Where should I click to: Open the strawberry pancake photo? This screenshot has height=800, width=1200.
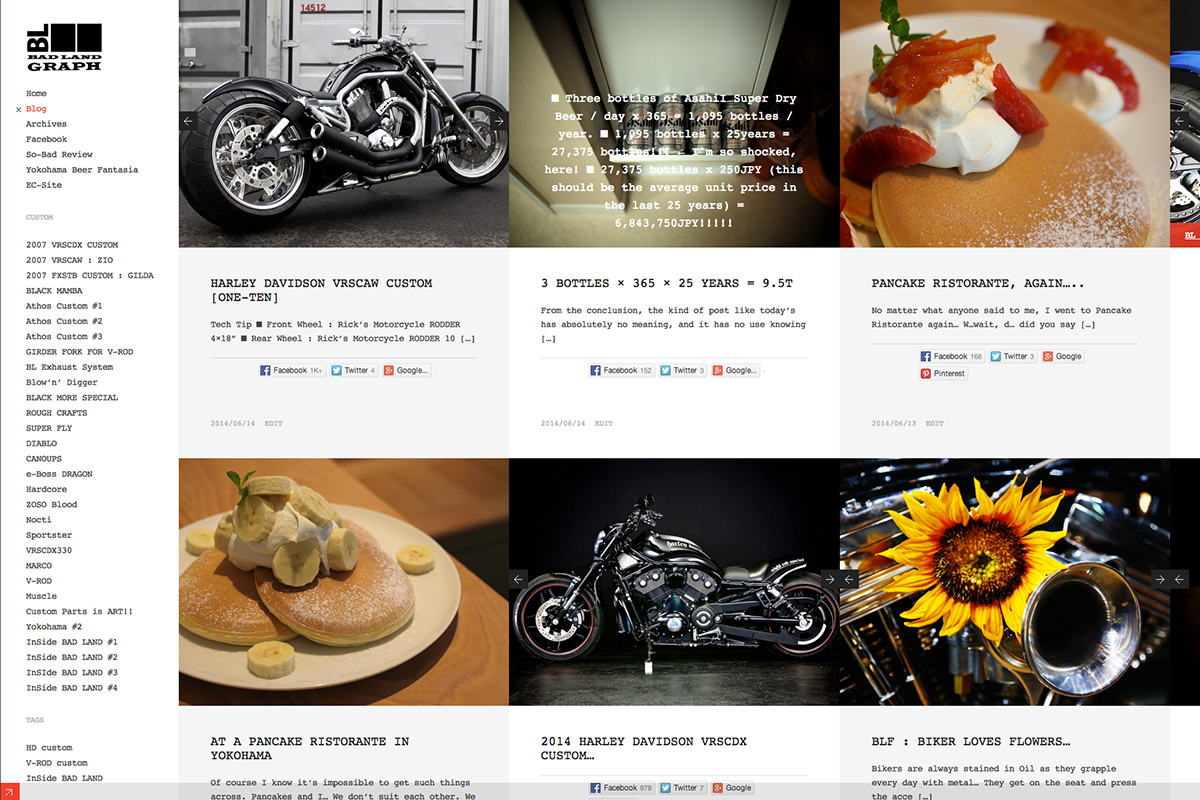(1005, 123)
